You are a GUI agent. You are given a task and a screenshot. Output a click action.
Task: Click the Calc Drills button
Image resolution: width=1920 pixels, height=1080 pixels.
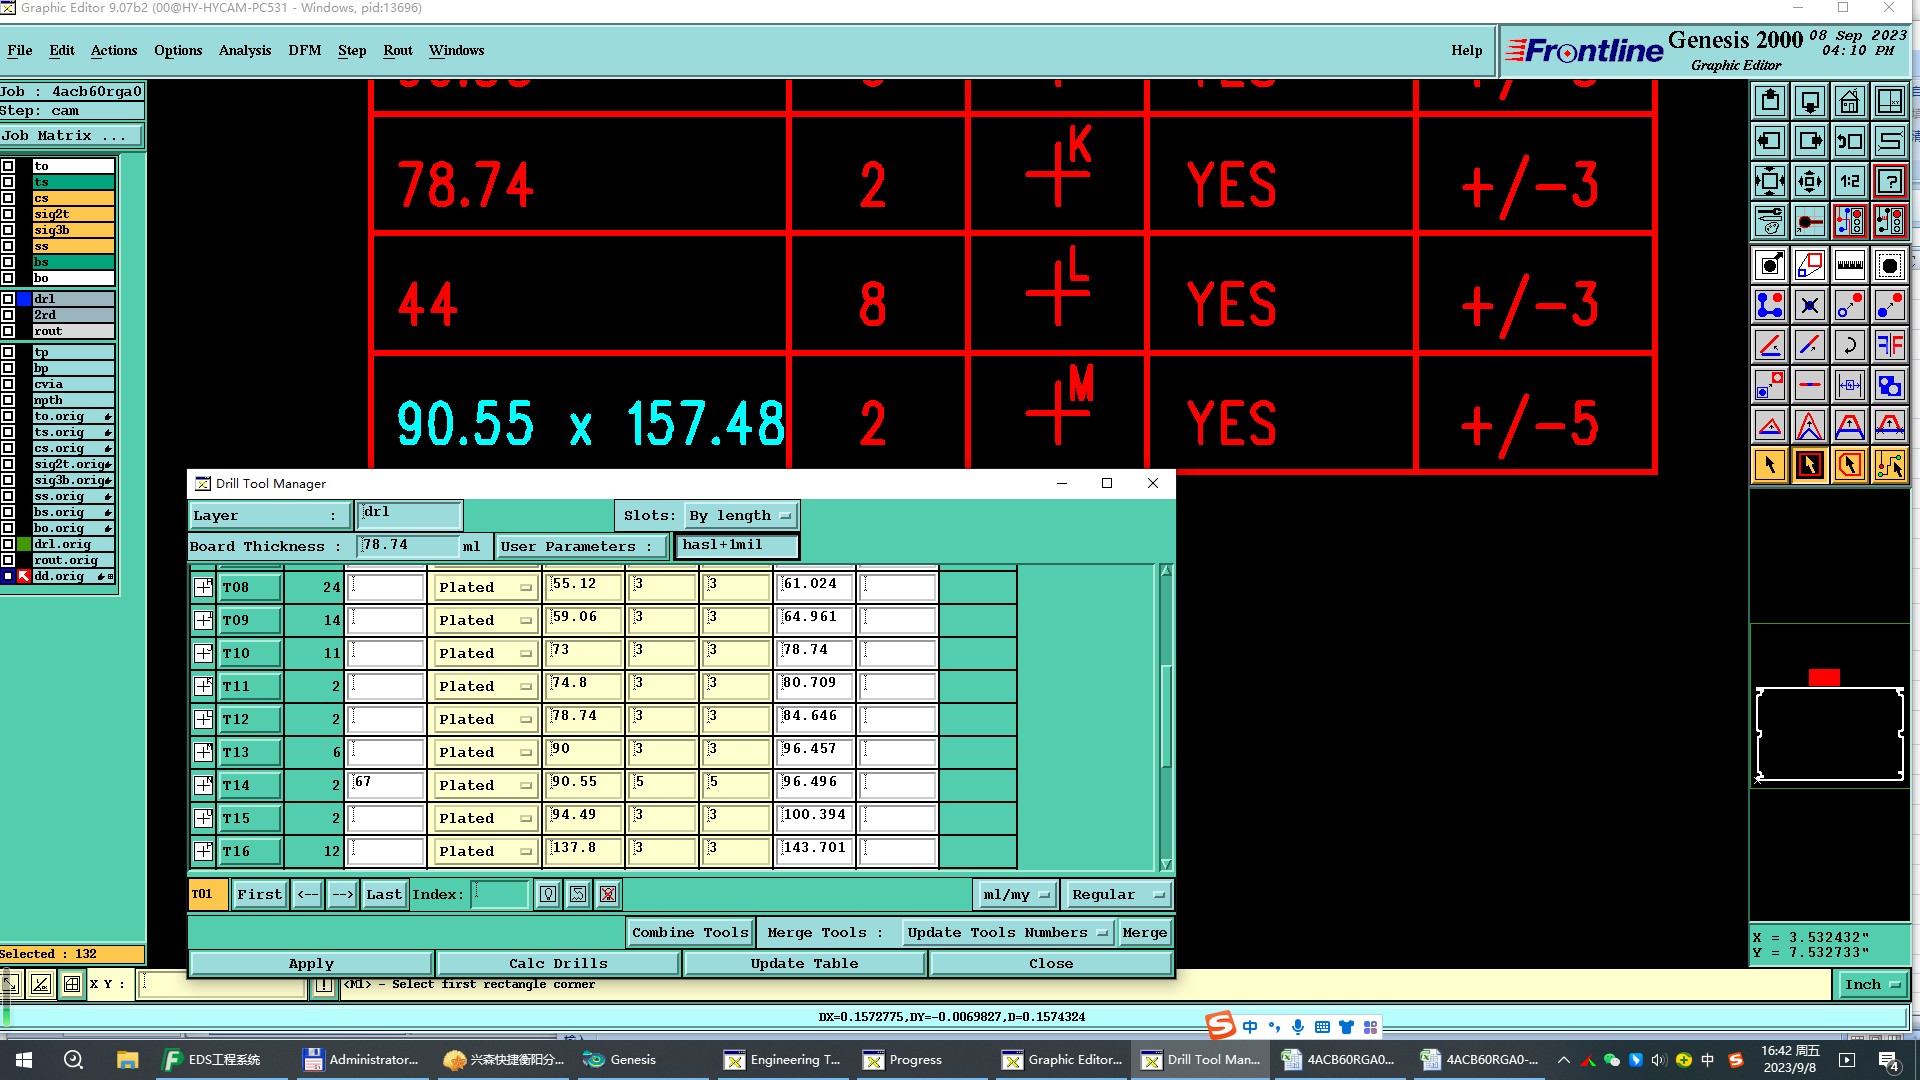pos(558,963)
